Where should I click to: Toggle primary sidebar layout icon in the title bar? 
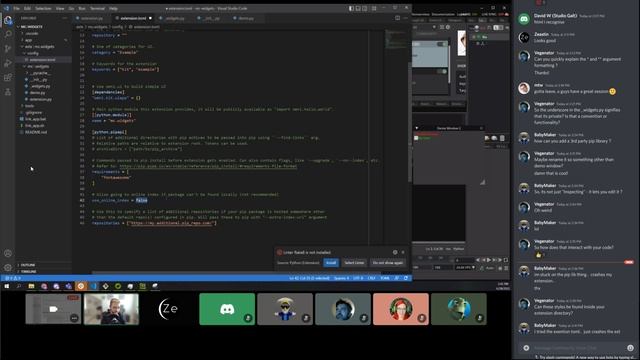(x=351, y=8)
